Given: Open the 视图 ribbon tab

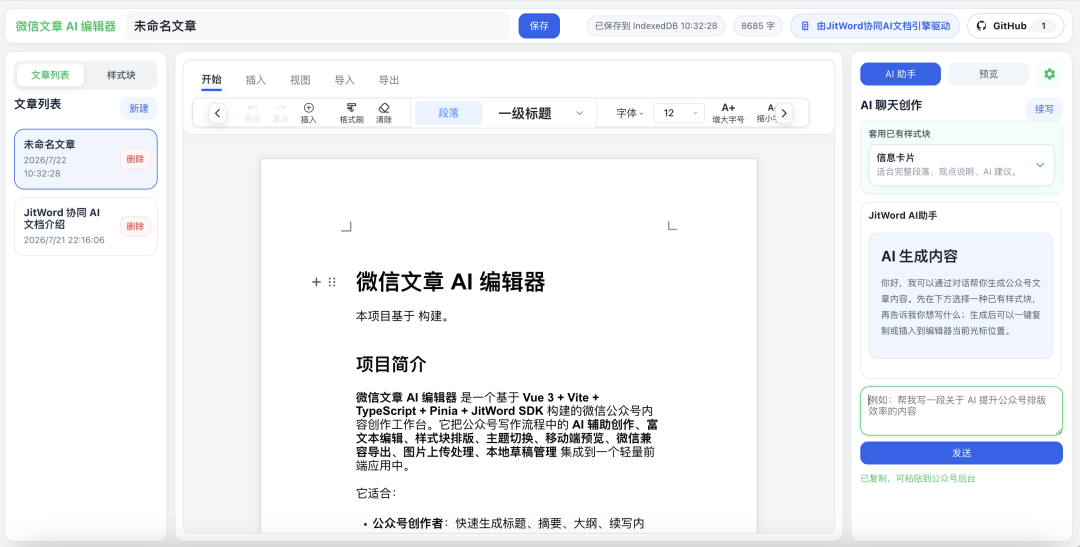Looking at the screenshot, I should 300,80.
